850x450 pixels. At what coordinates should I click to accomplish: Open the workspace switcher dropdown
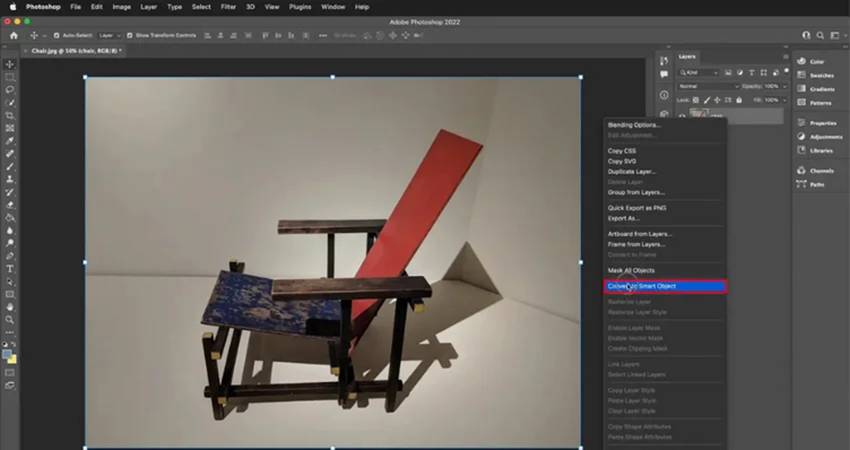coord(836,35)
